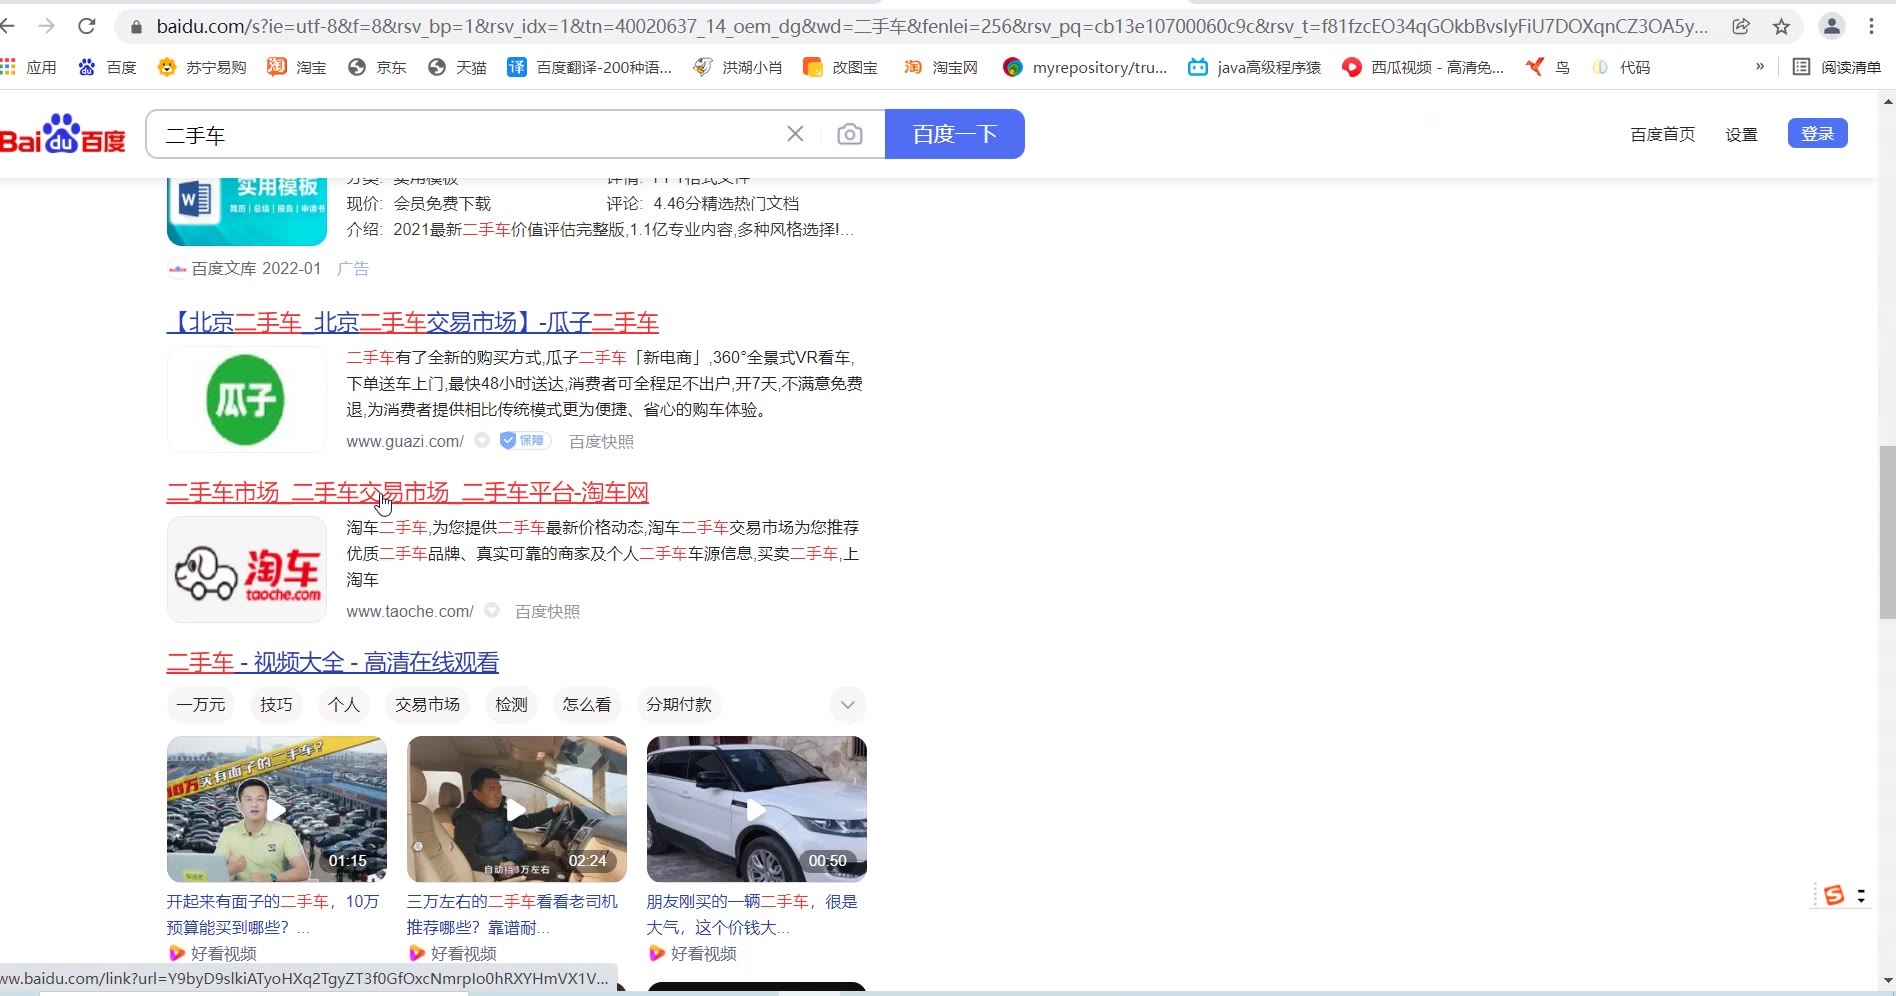
Task: Open the taoche.com result options dropdown icon
Action: pyautogui.click(x=492, y=611)
